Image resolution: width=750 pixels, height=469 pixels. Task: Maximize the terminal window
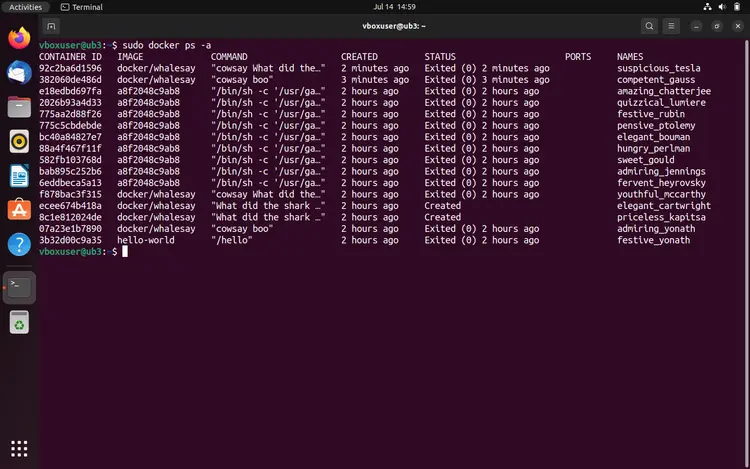pyautogui.click(x=717, y=26)
